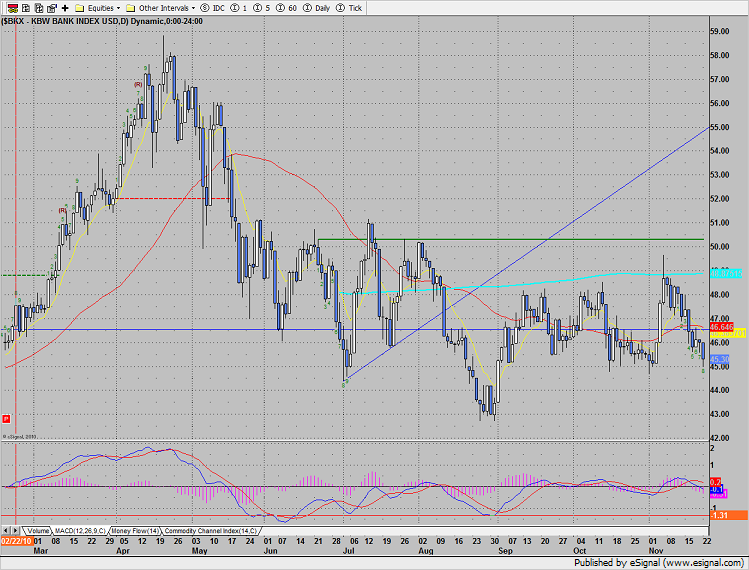Click the chart title $BKX KBW BANK INDEX
Viewport: 749px width, 570px height.
(x=102, y=21)
